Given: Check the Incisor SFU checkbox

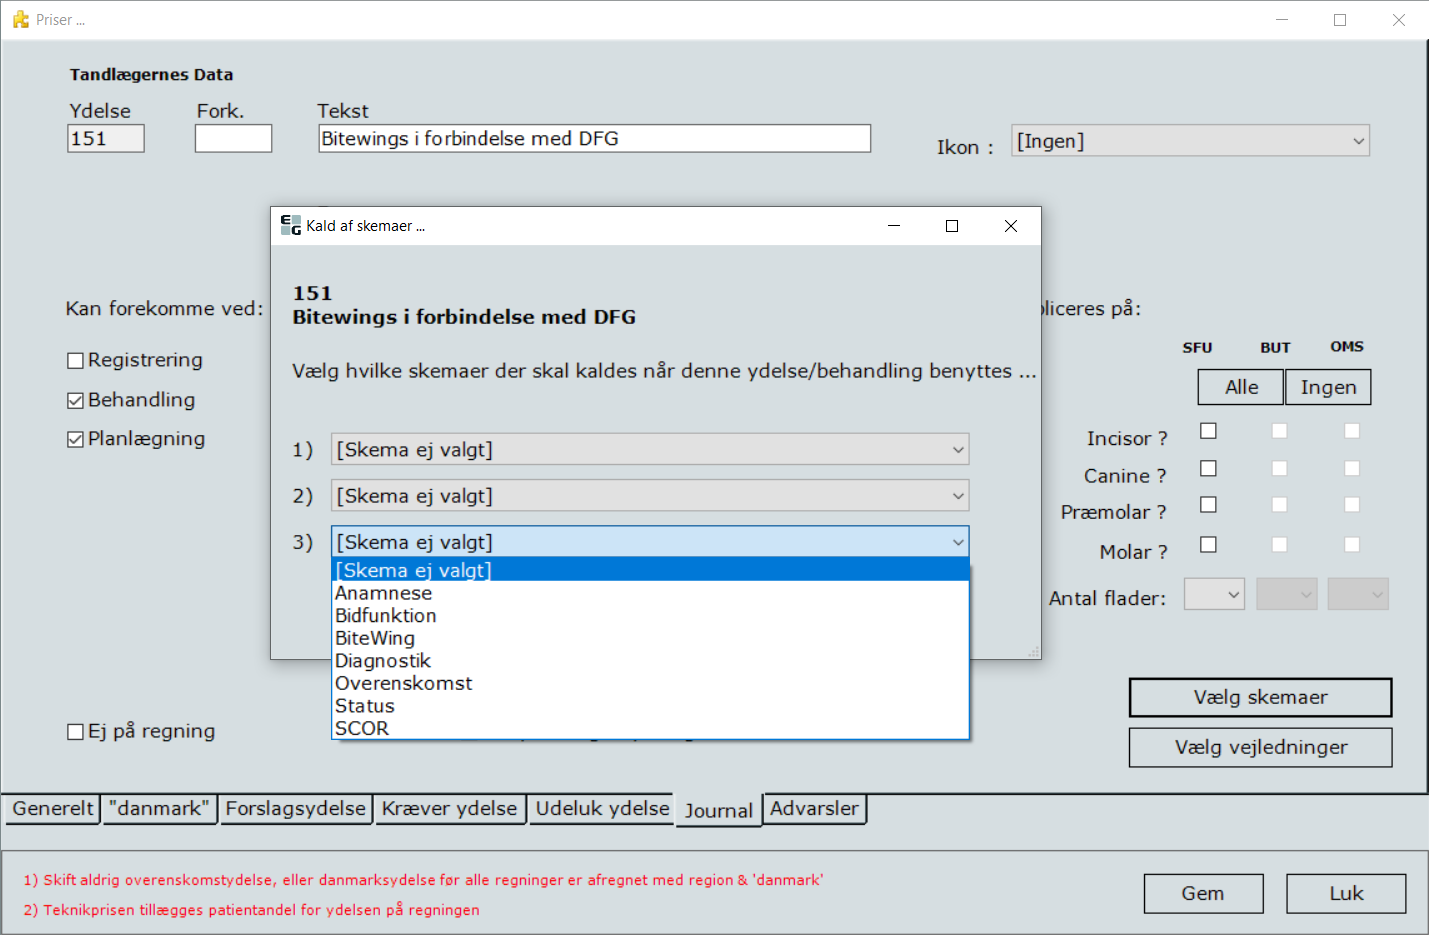Looking at the screenshot, I should tap(1208, 431).
